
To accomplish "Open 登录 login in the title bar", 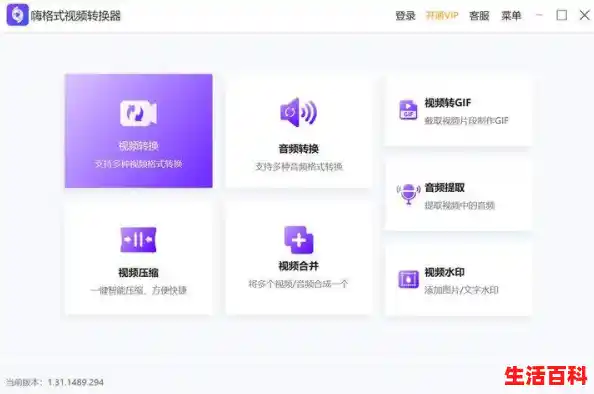I will click(x=405, y=16).
